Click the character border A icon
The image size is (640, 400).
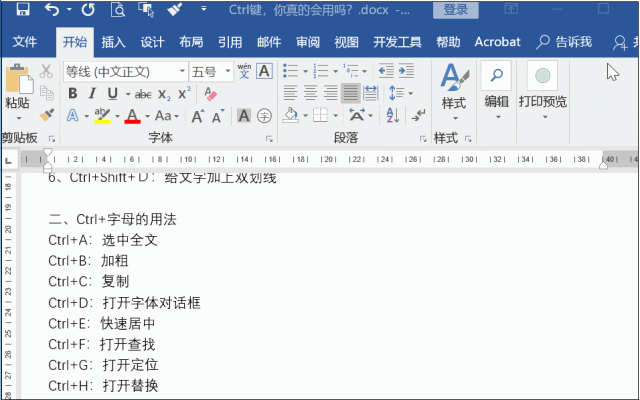[x=264, y=71]
